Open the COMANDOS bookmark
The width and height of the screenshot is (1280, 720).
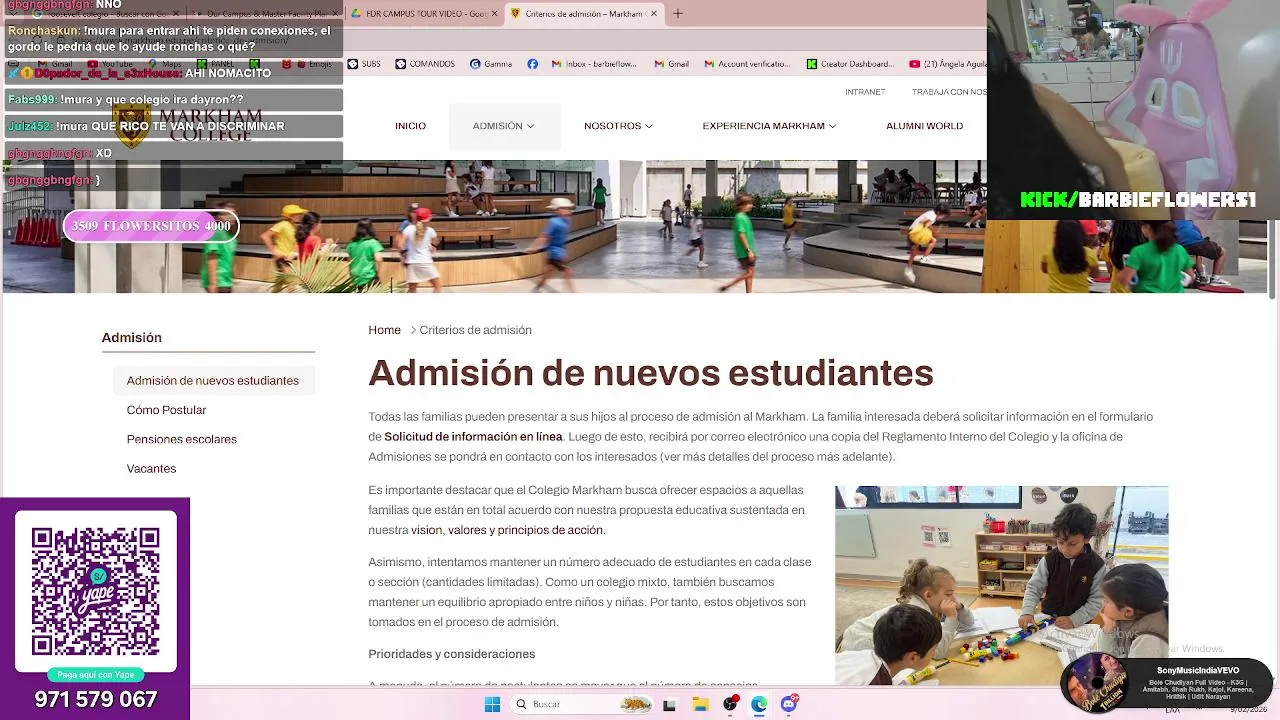pyautogui.click(x=425, y=64)
